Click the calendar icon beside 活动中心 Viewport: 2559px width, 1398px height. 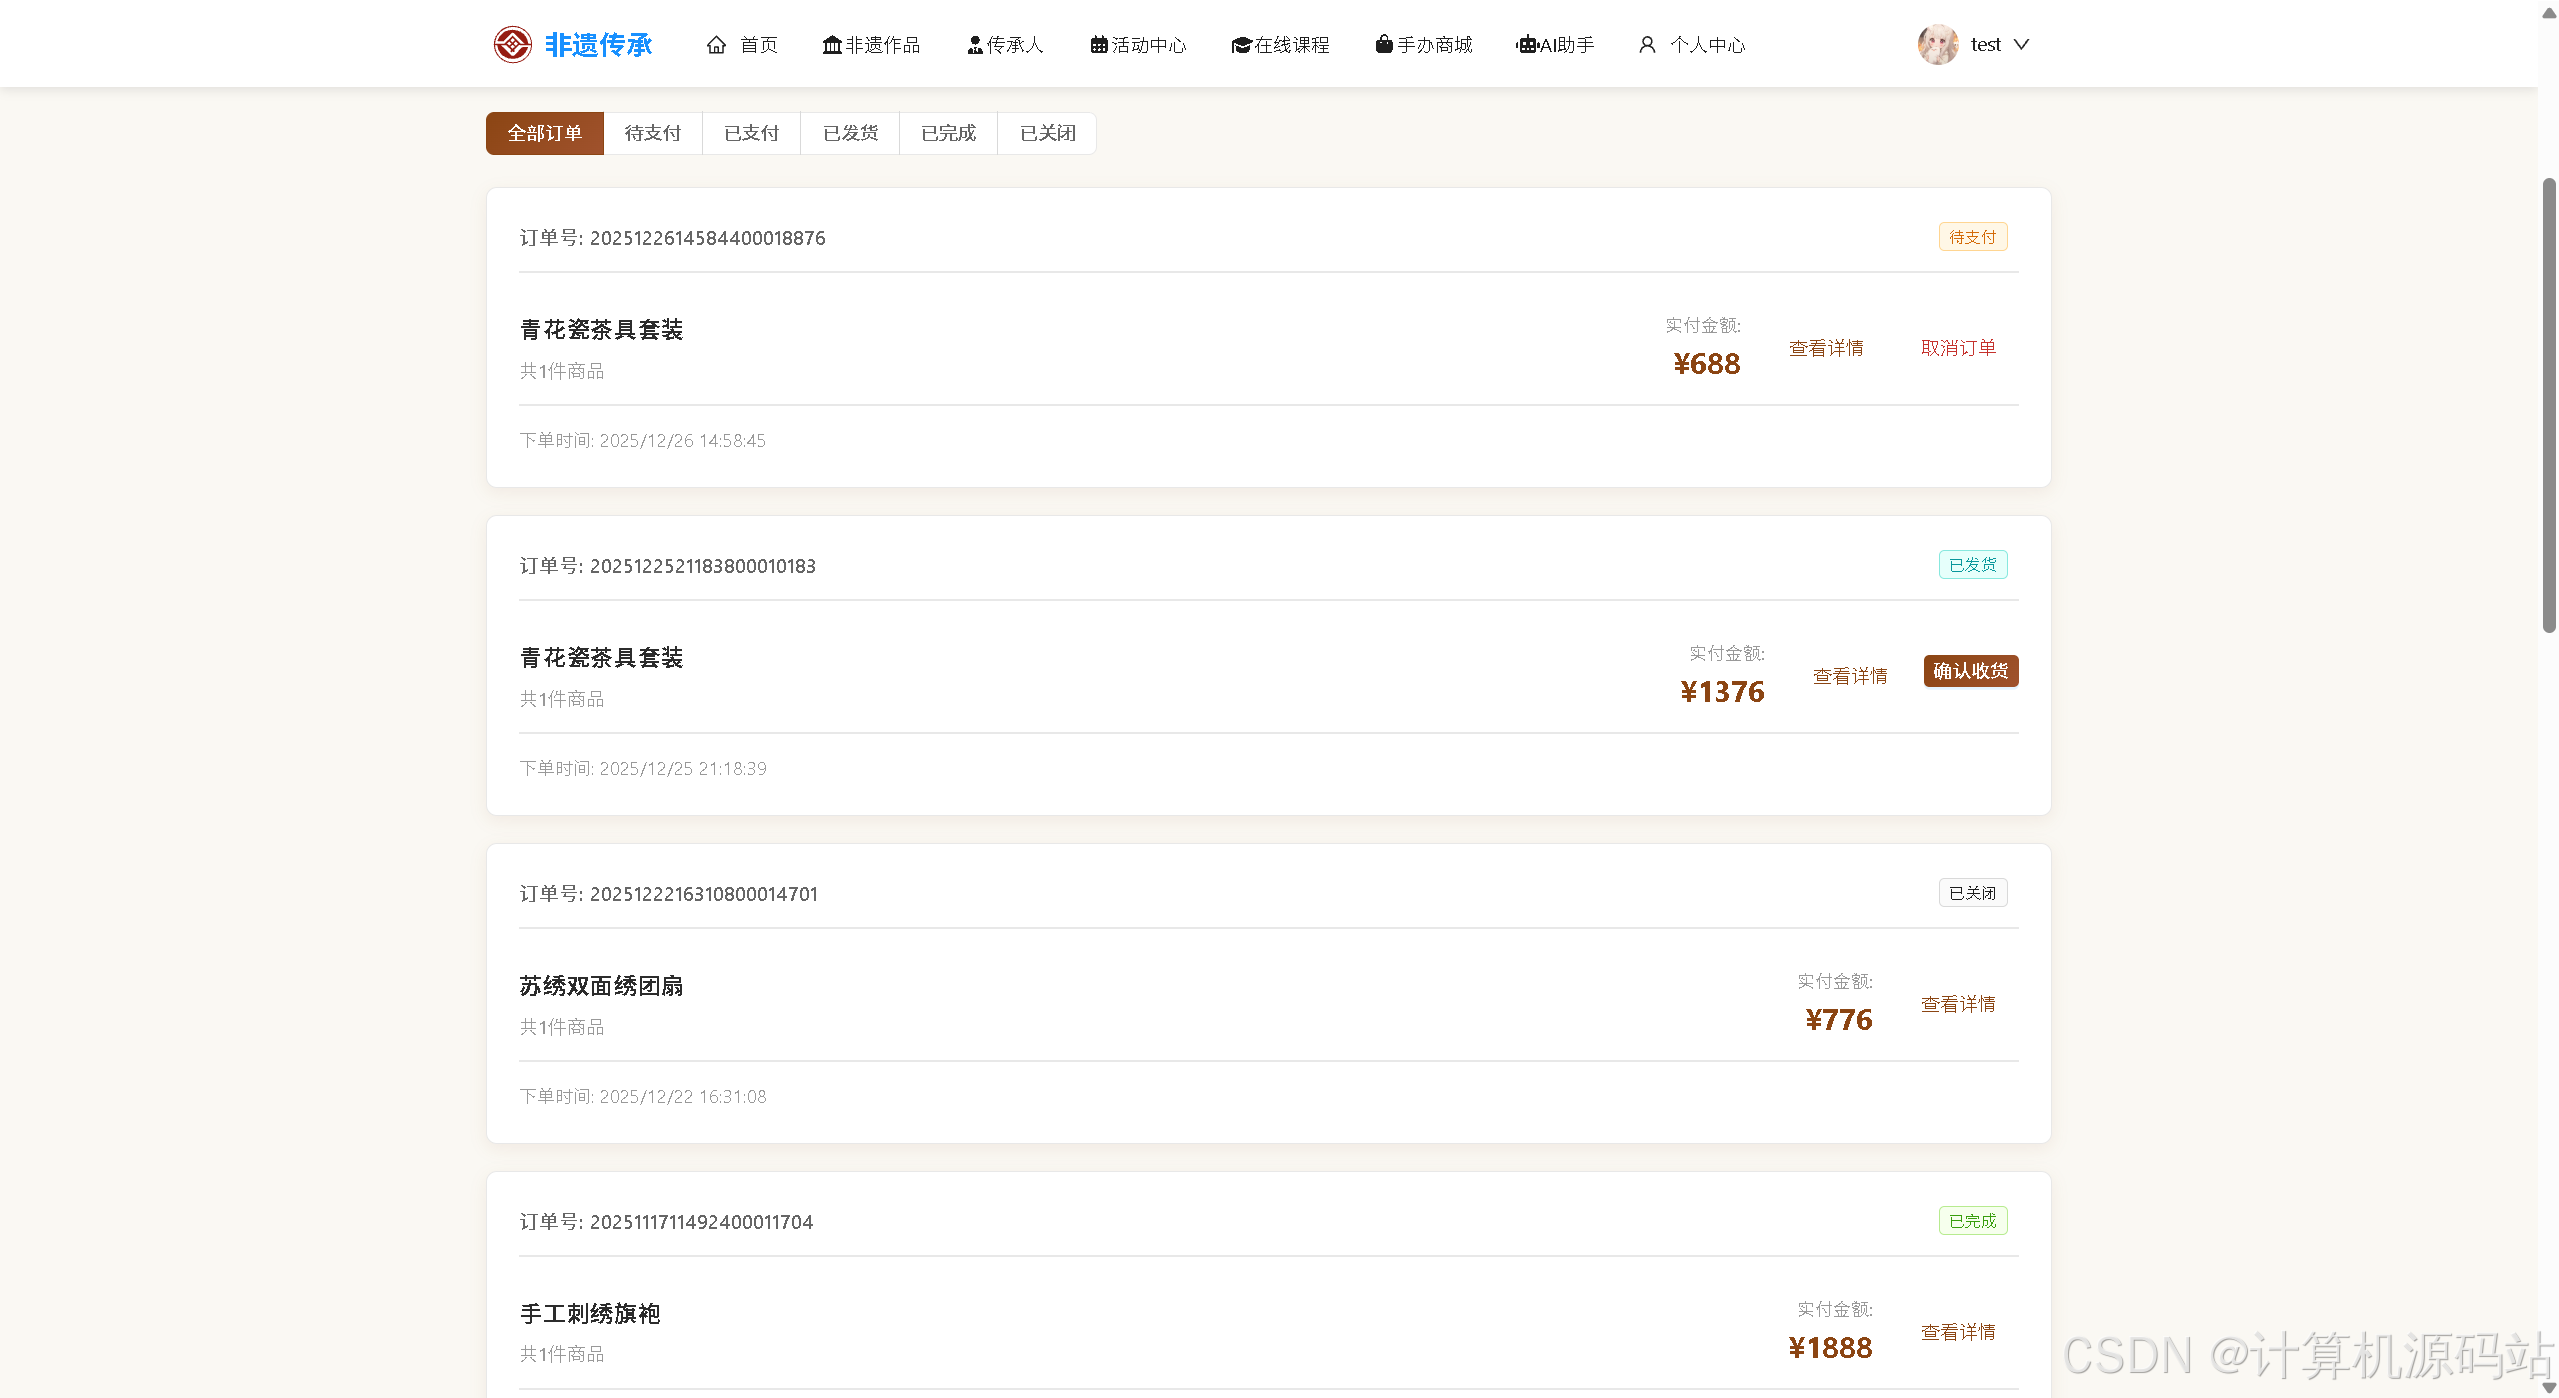[1098, 45]
